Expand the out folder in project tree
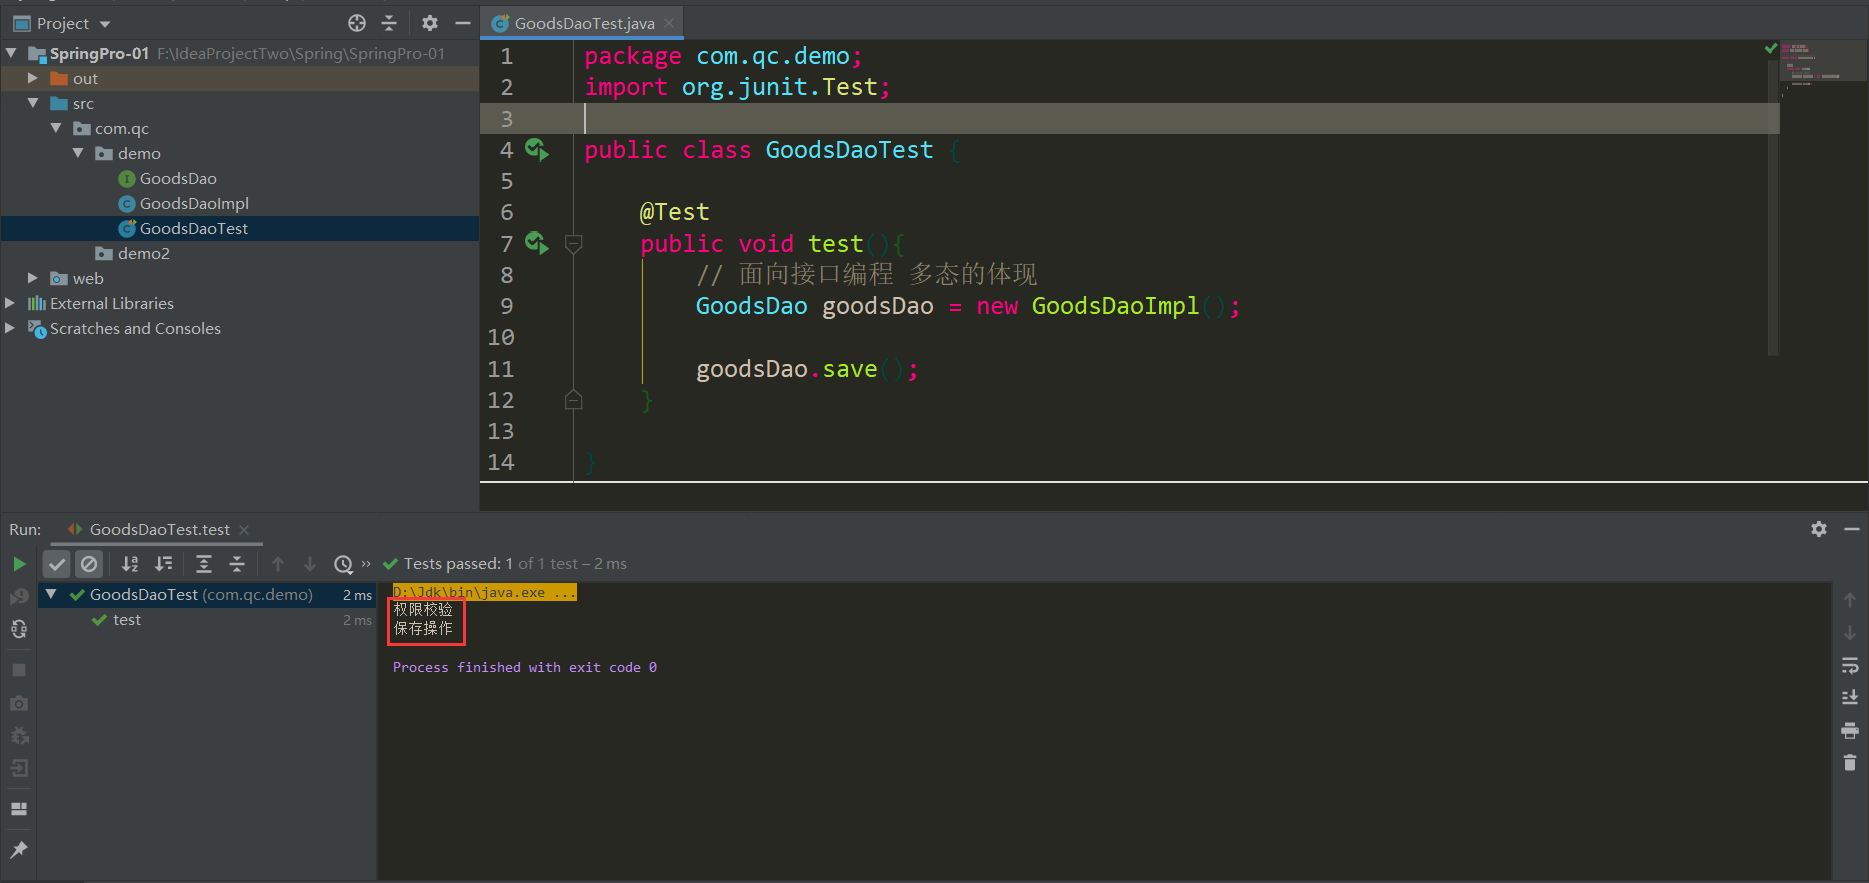Screen dimensions: 1869x883 point(33,78)
